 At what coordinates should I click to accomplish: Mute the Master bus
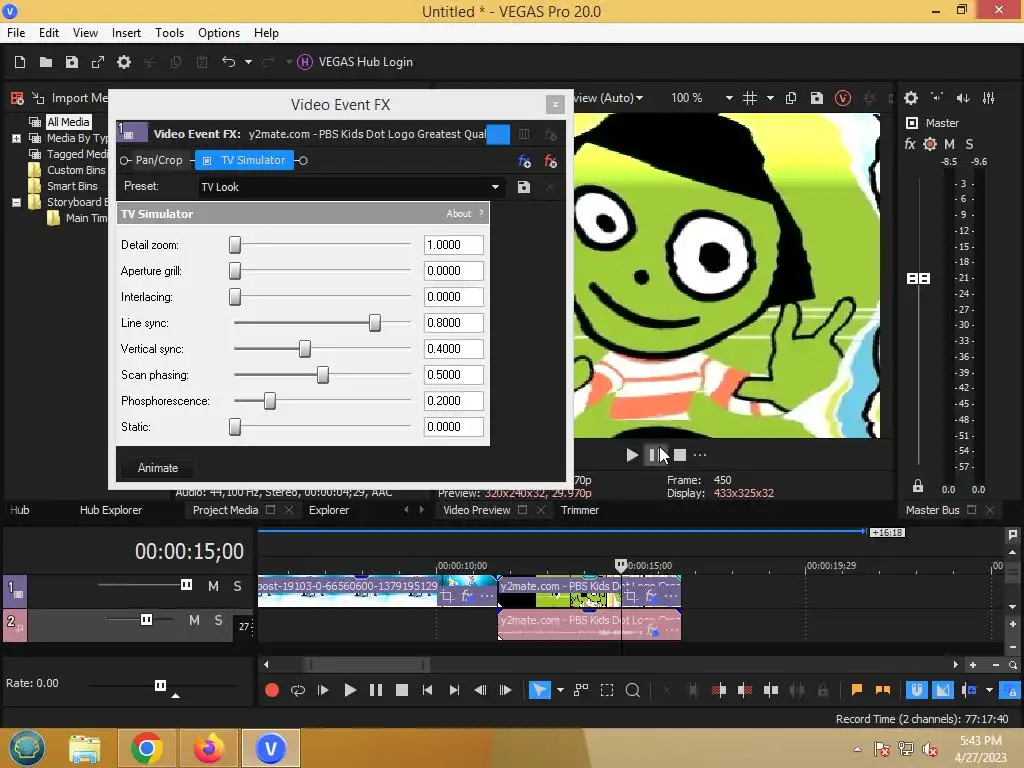point(950,144)
